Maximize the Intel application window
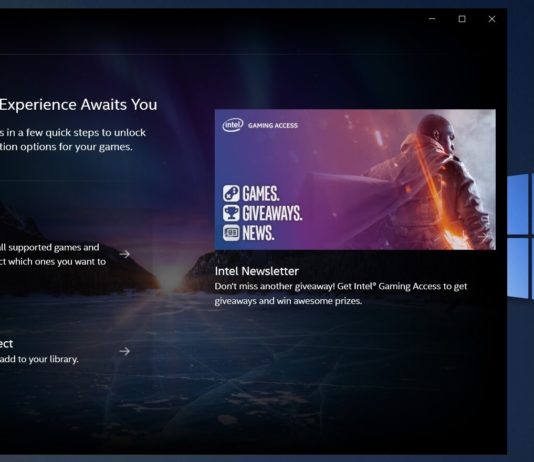The image size is (534, 462). (x=462, y=19)
